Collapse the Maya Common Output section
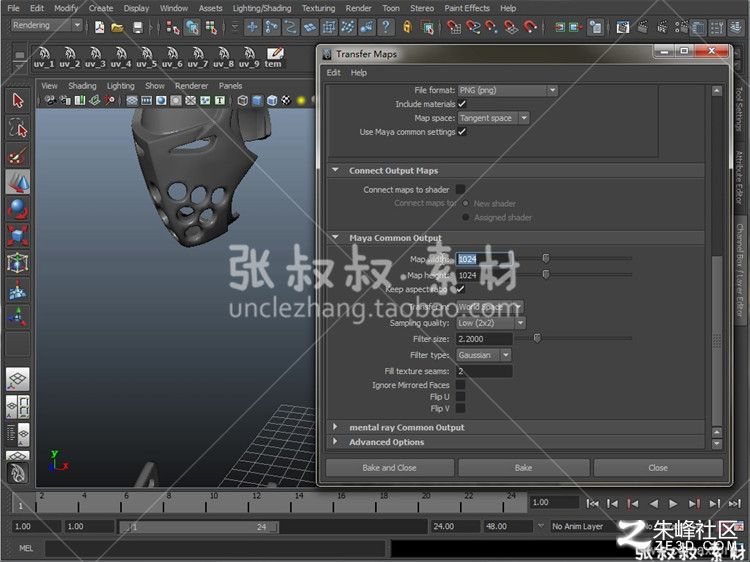The height and width of the screenshot is (562, 750). pos(335,237)
